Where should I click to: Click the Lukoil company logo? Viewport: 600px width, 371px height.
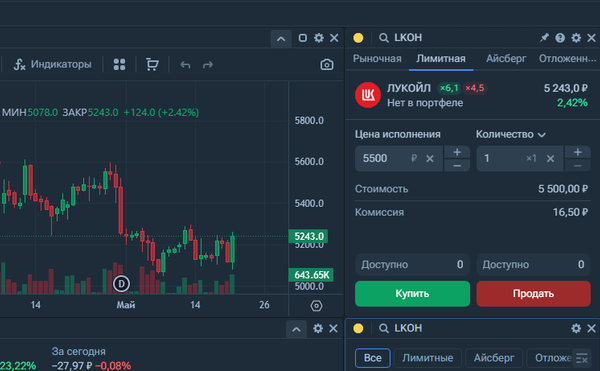tap(368, 95)
